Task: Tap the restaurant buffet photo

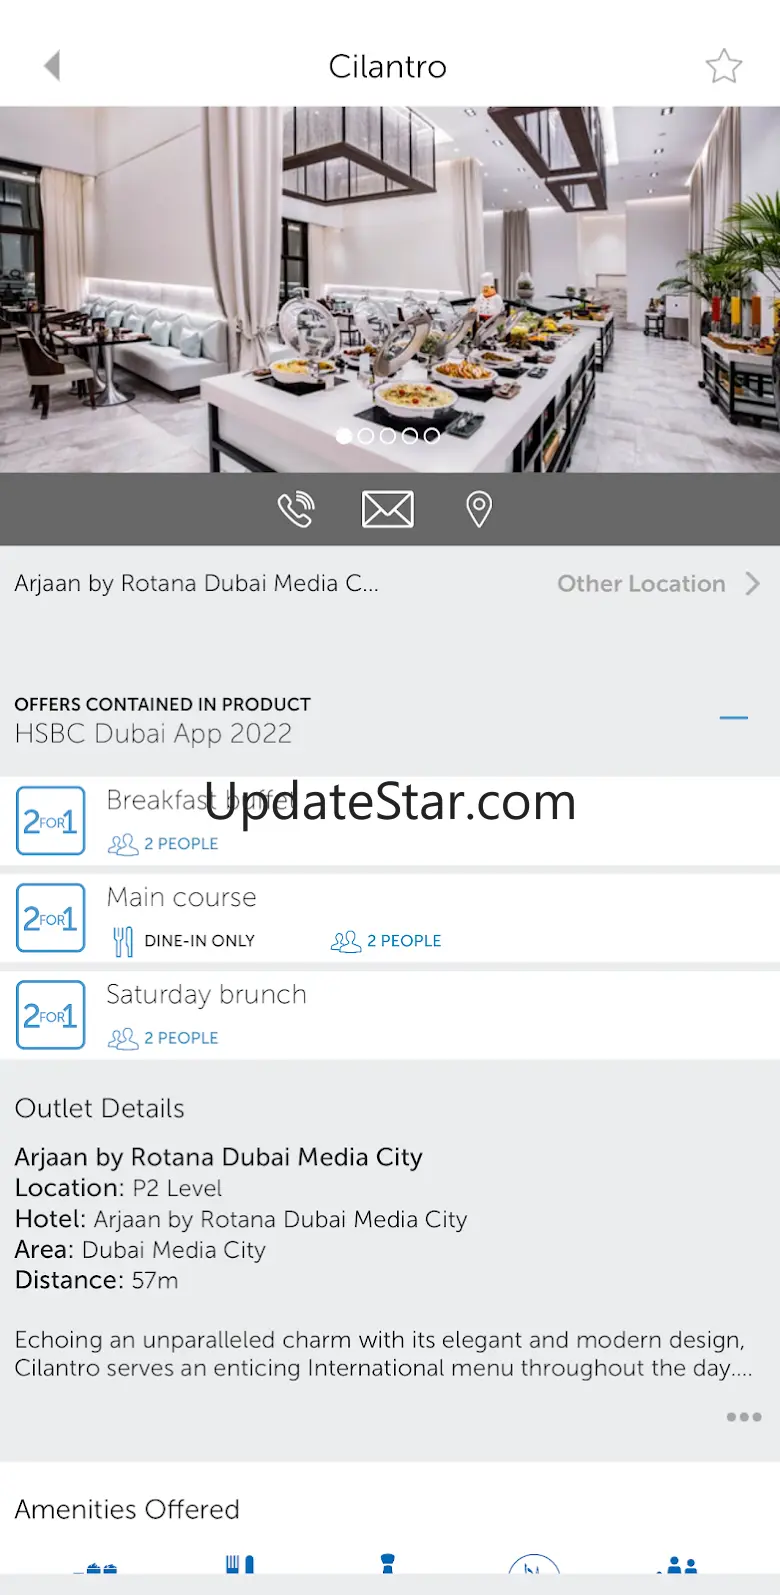Action: [x=390, y=289]
